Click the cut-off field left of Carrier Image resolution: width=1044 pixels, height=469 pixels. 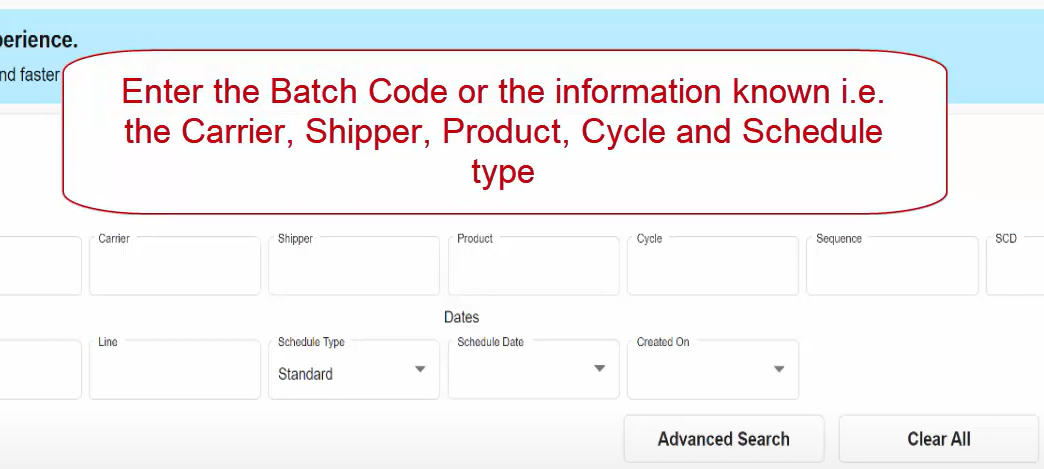[x=40, y=267]
